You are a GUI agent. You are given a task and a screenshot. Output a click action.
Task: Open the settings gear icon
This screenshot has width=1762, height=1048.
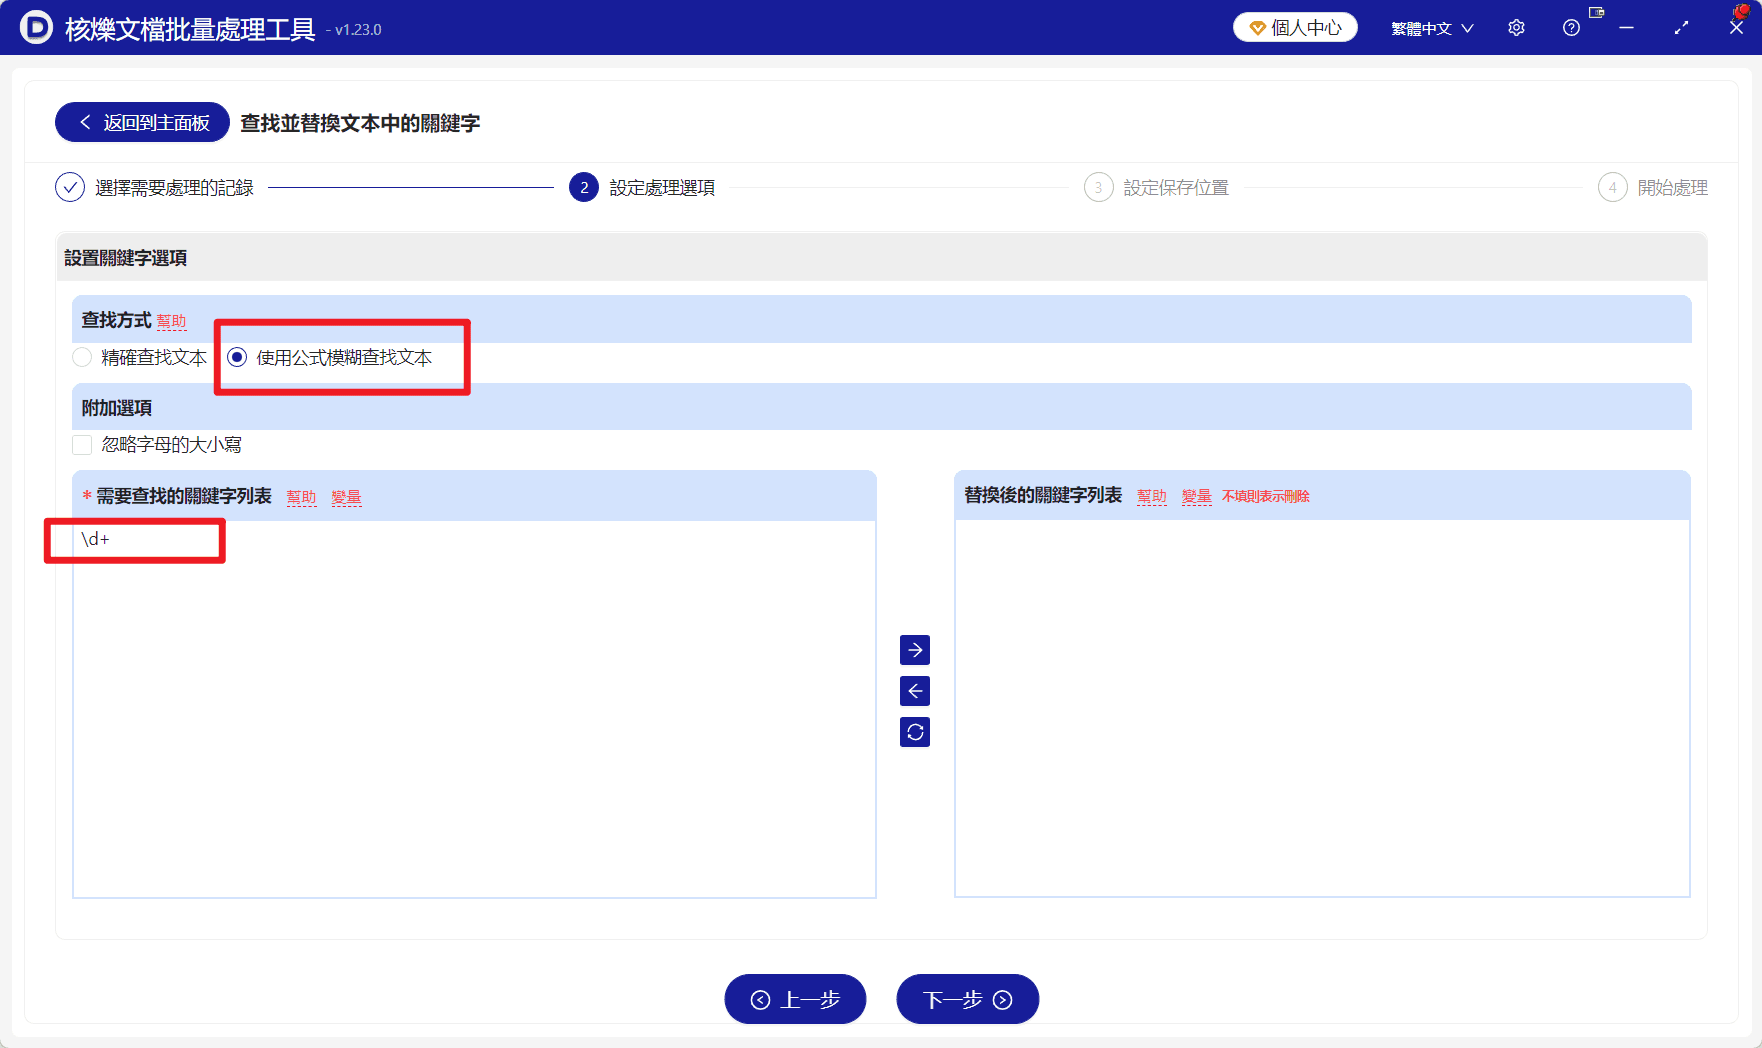coord(1516,28)
